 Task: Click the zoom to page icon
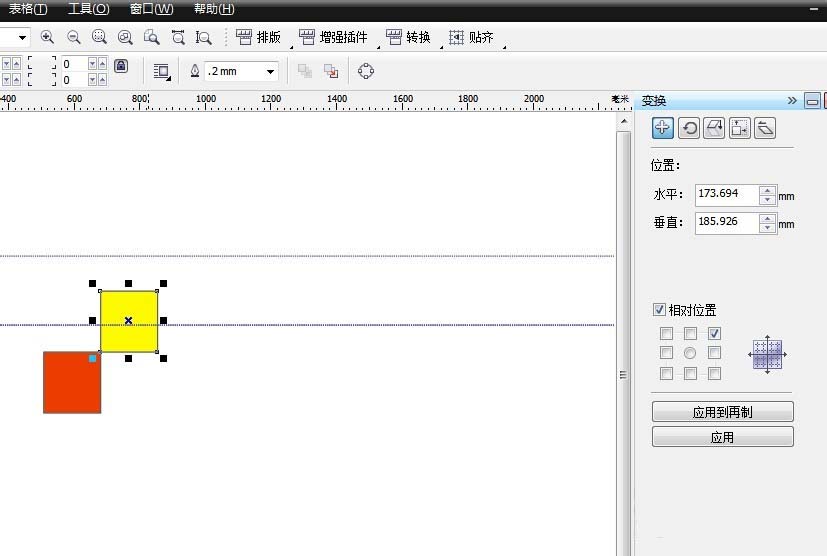(151, 37)
